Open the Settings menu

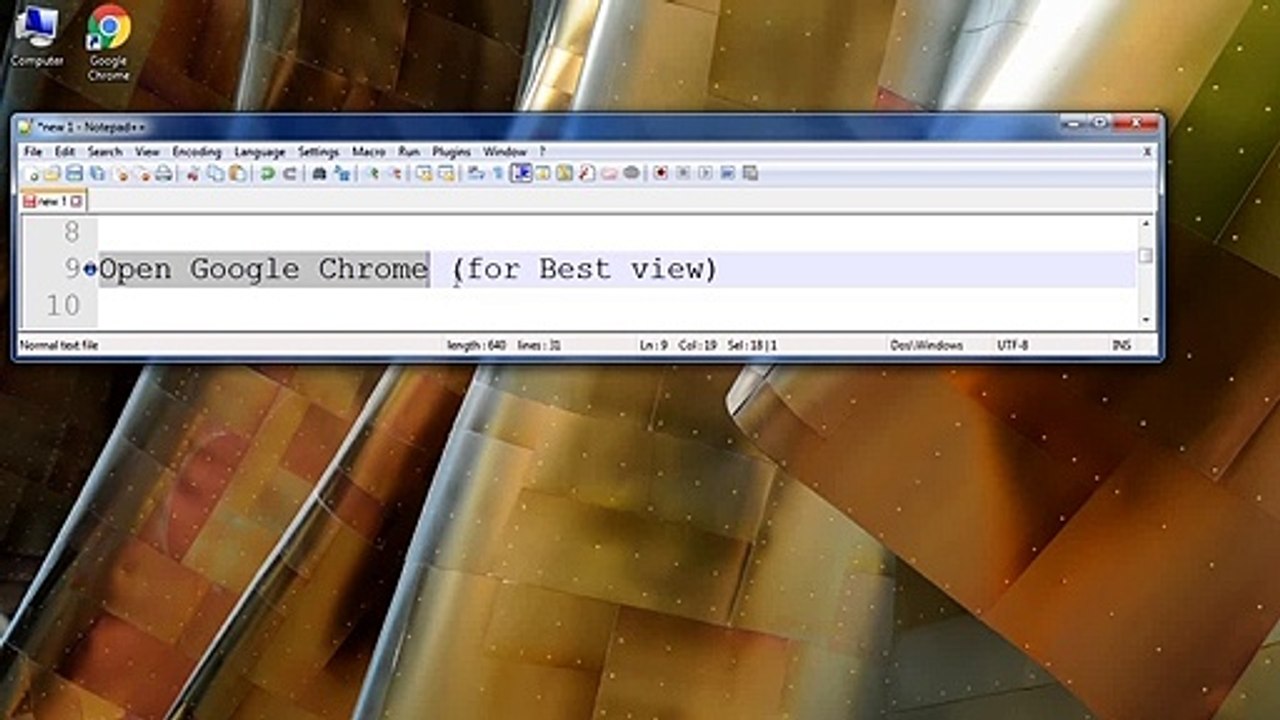click(x=319, y=152)
